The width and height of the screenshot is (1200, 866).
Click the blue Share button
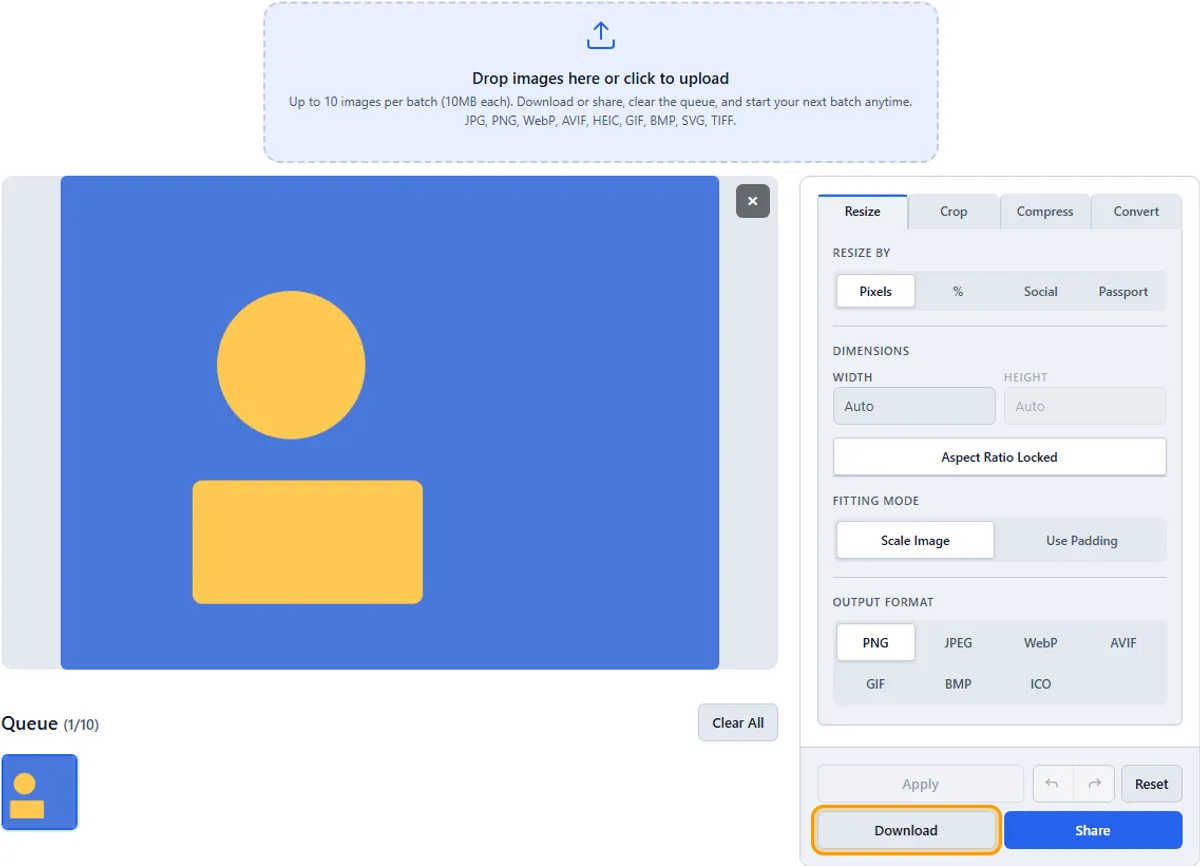1093,830
